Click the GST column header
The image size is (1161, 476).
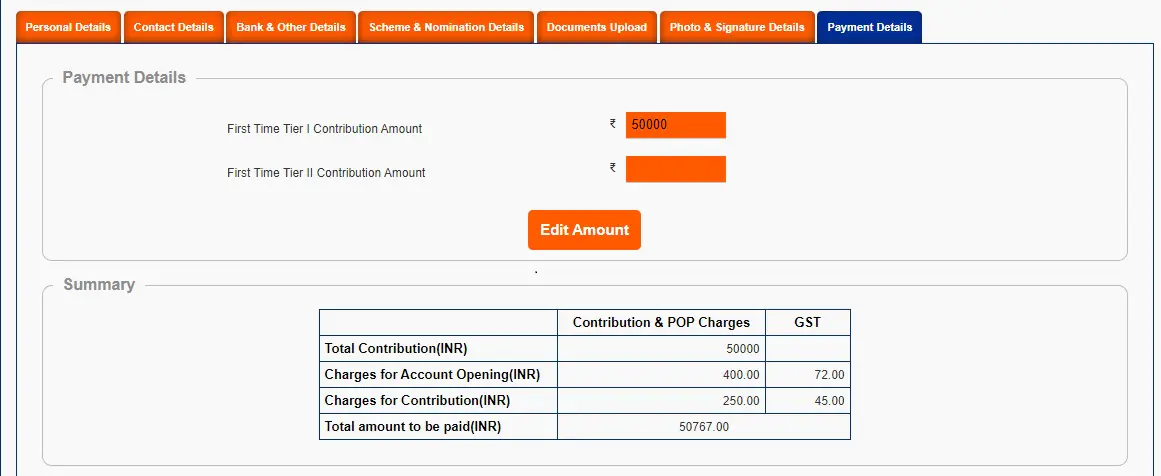coord(808,323)
